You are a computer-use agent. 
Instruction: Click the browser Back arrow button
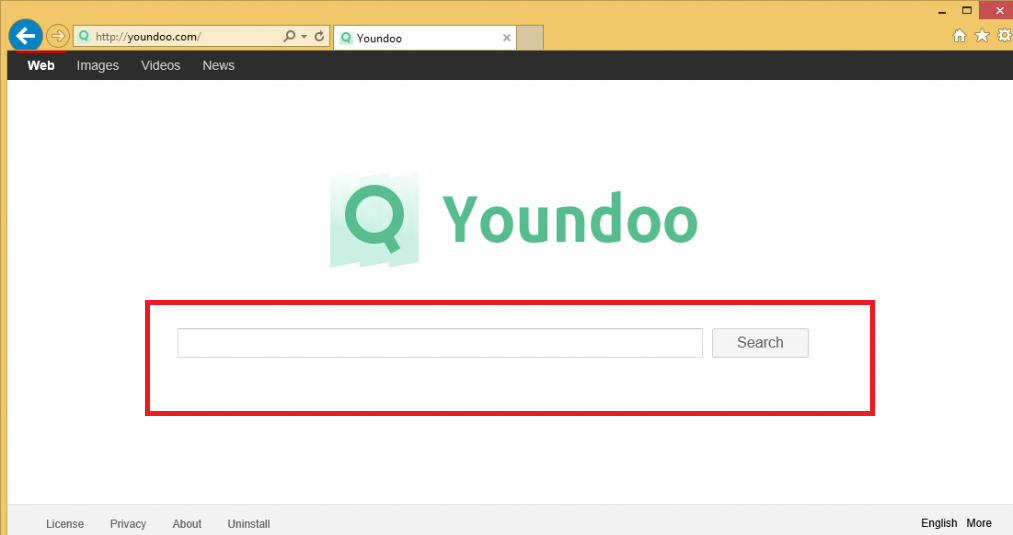point(26,36)
